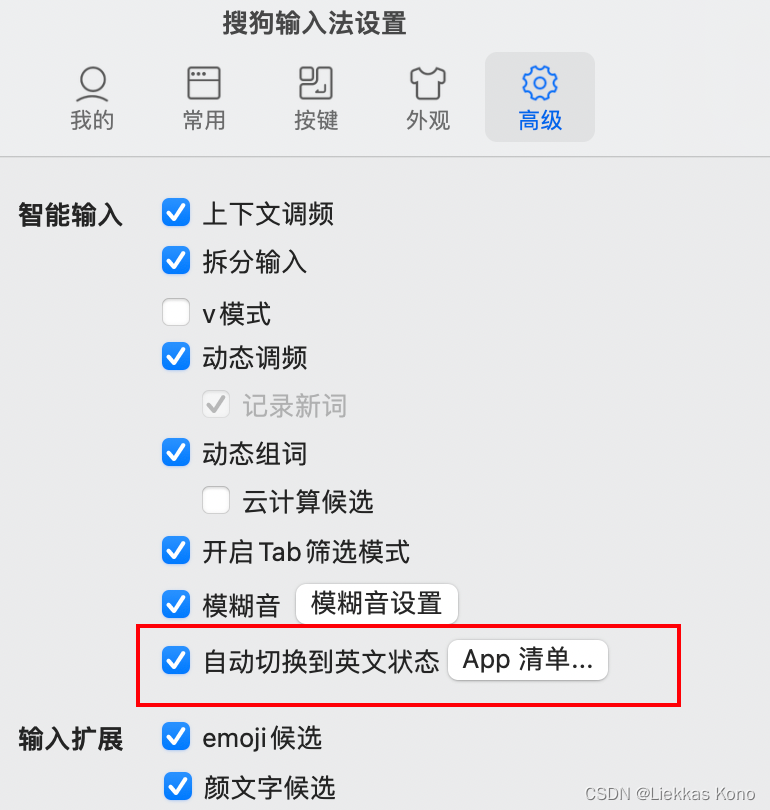Toggle 动态调频 checkbox
Viewport: 770px width, 810px height.
(x=176, y=356)
